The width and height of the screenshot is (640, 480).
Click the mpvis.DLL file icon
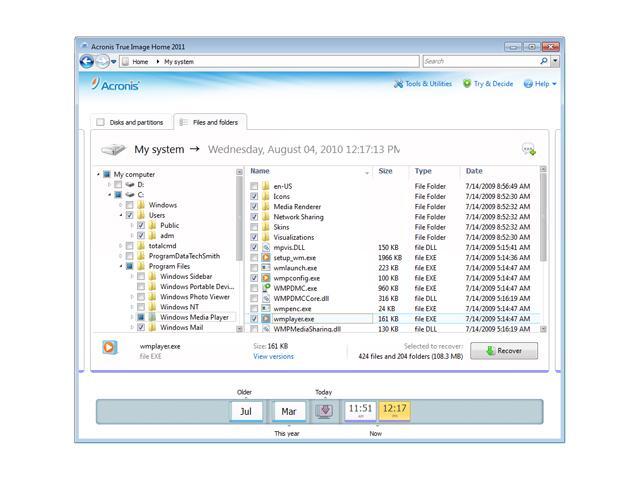[x=266, y=247]
